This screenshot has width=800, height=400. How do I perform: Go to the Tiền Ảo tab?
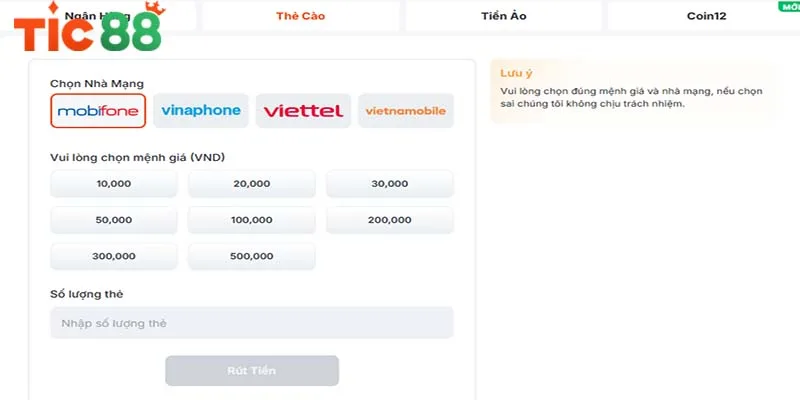point(501,16)
